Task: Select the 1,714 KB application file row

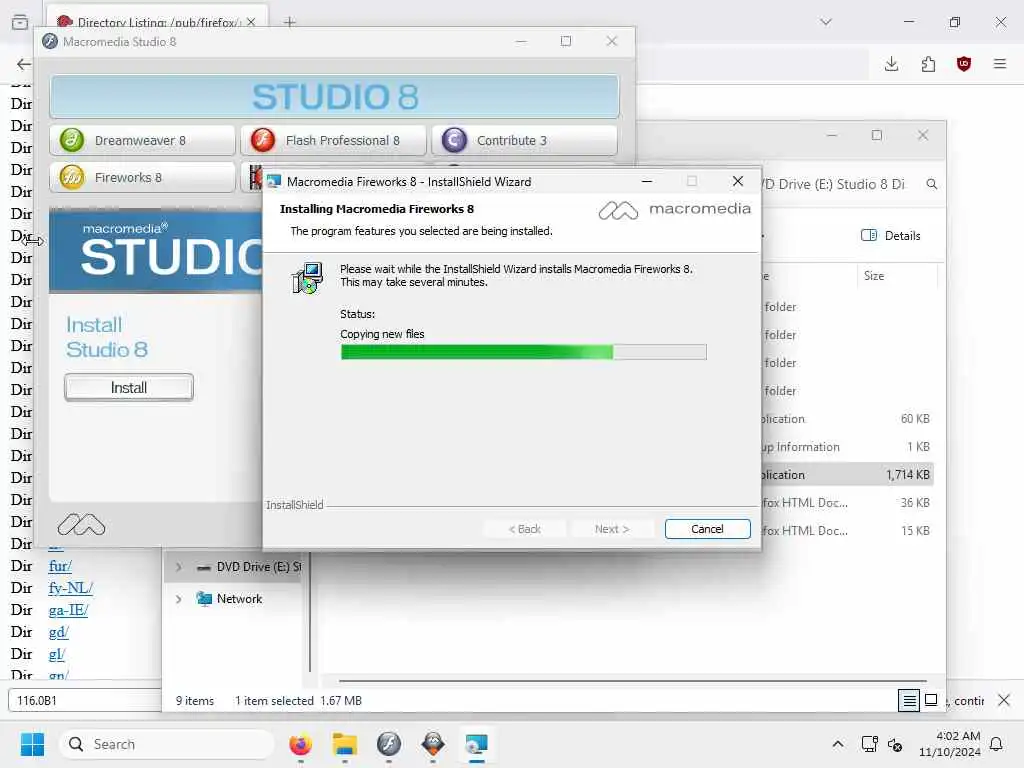Action: click(x=848, y=475)
